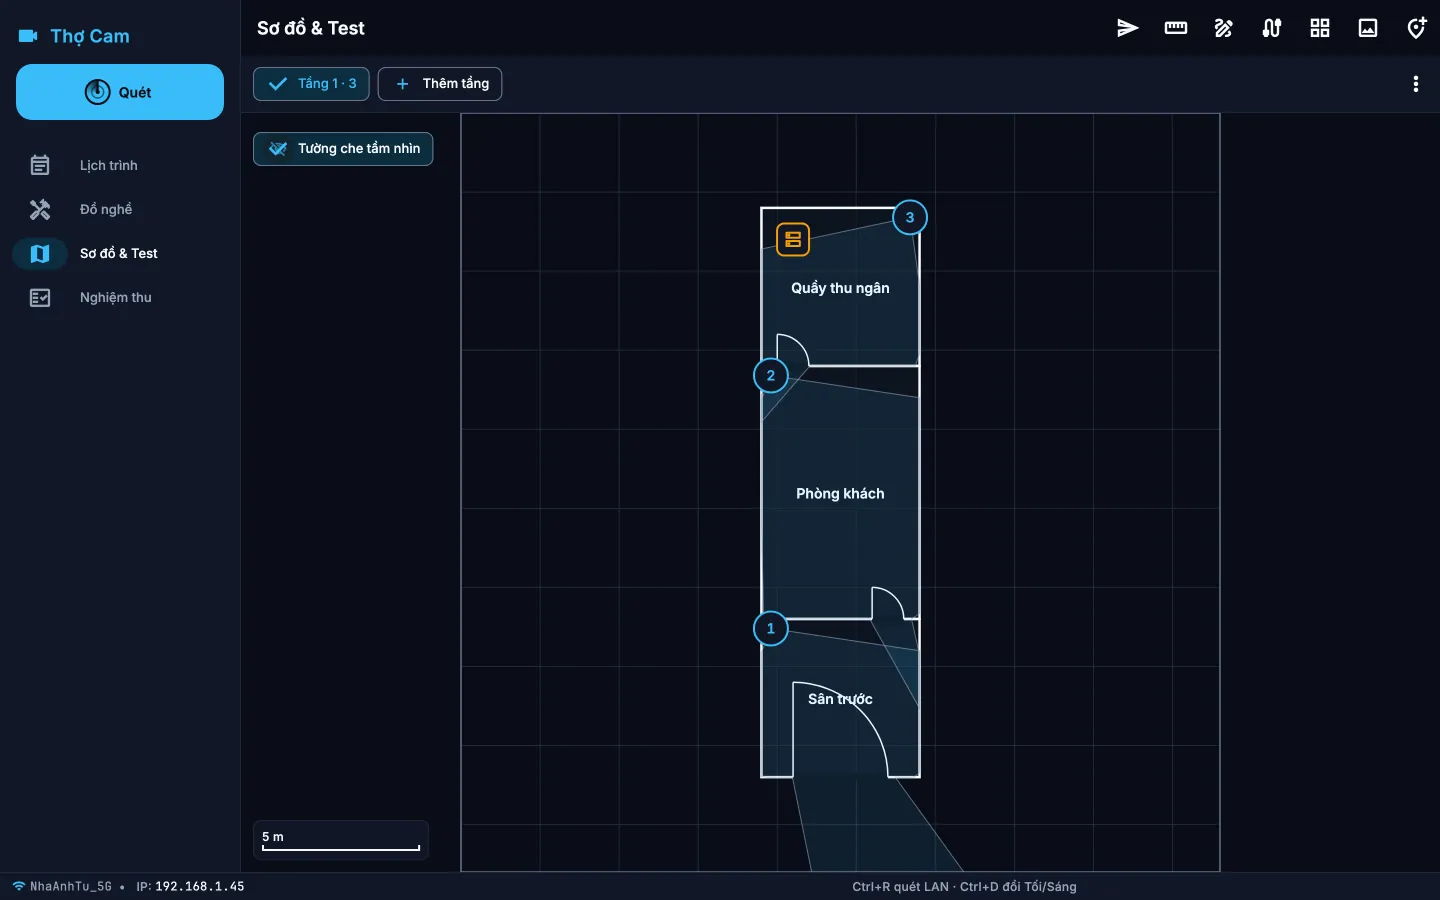The width and height of the screenshot is (1440, 900).
Task: Click the send (paper plane) icon
Action: click(x=1128, y=28)
